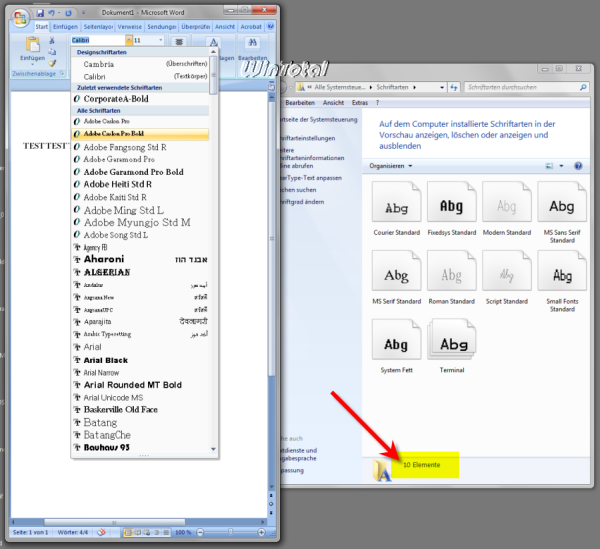
Task: Click the proofing errors icon in the status bar
Action: click(101, 532)
